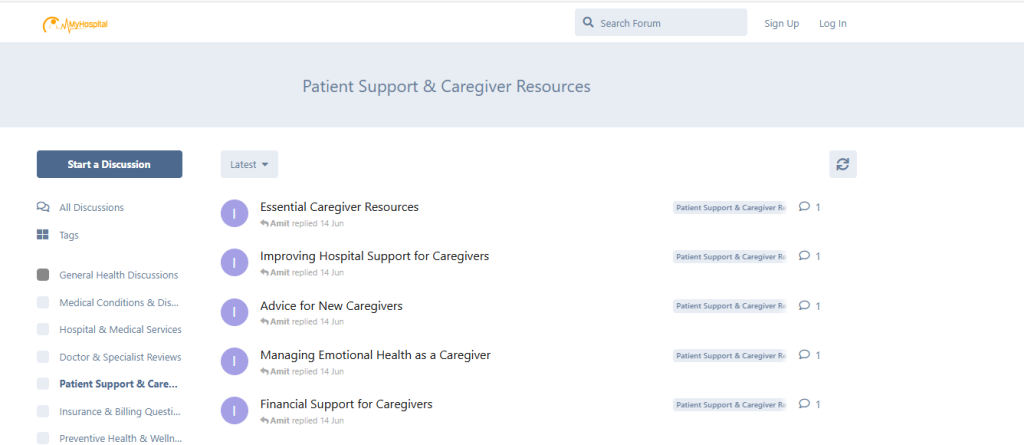
Task: Open Insurance & Billing Questions tag
Action: pos(120,411)
